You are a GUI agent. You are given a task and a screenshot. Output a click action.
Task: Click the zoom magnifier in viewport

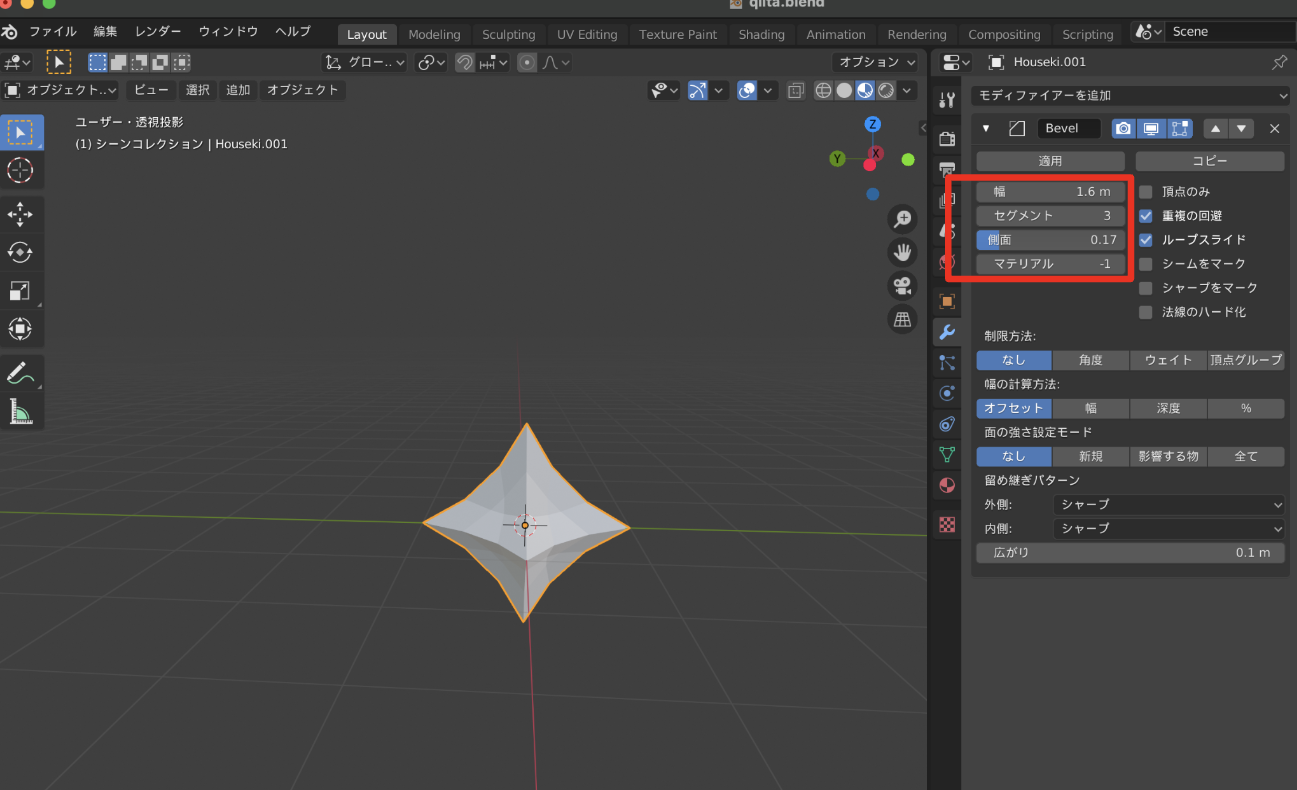pyautogui.click(x=902, y=219)
